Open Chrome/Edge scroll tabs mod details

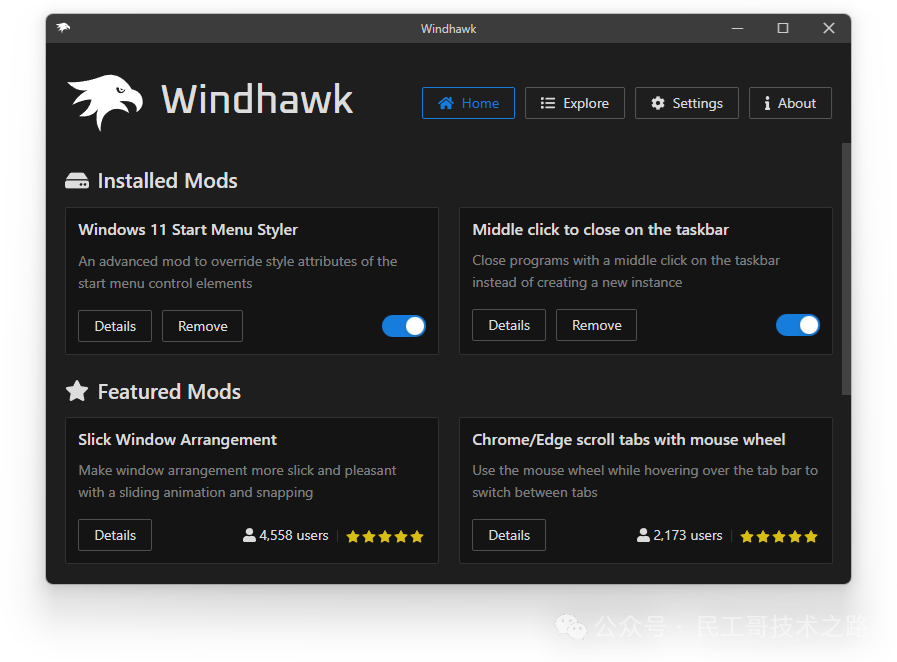coord(508,535)
